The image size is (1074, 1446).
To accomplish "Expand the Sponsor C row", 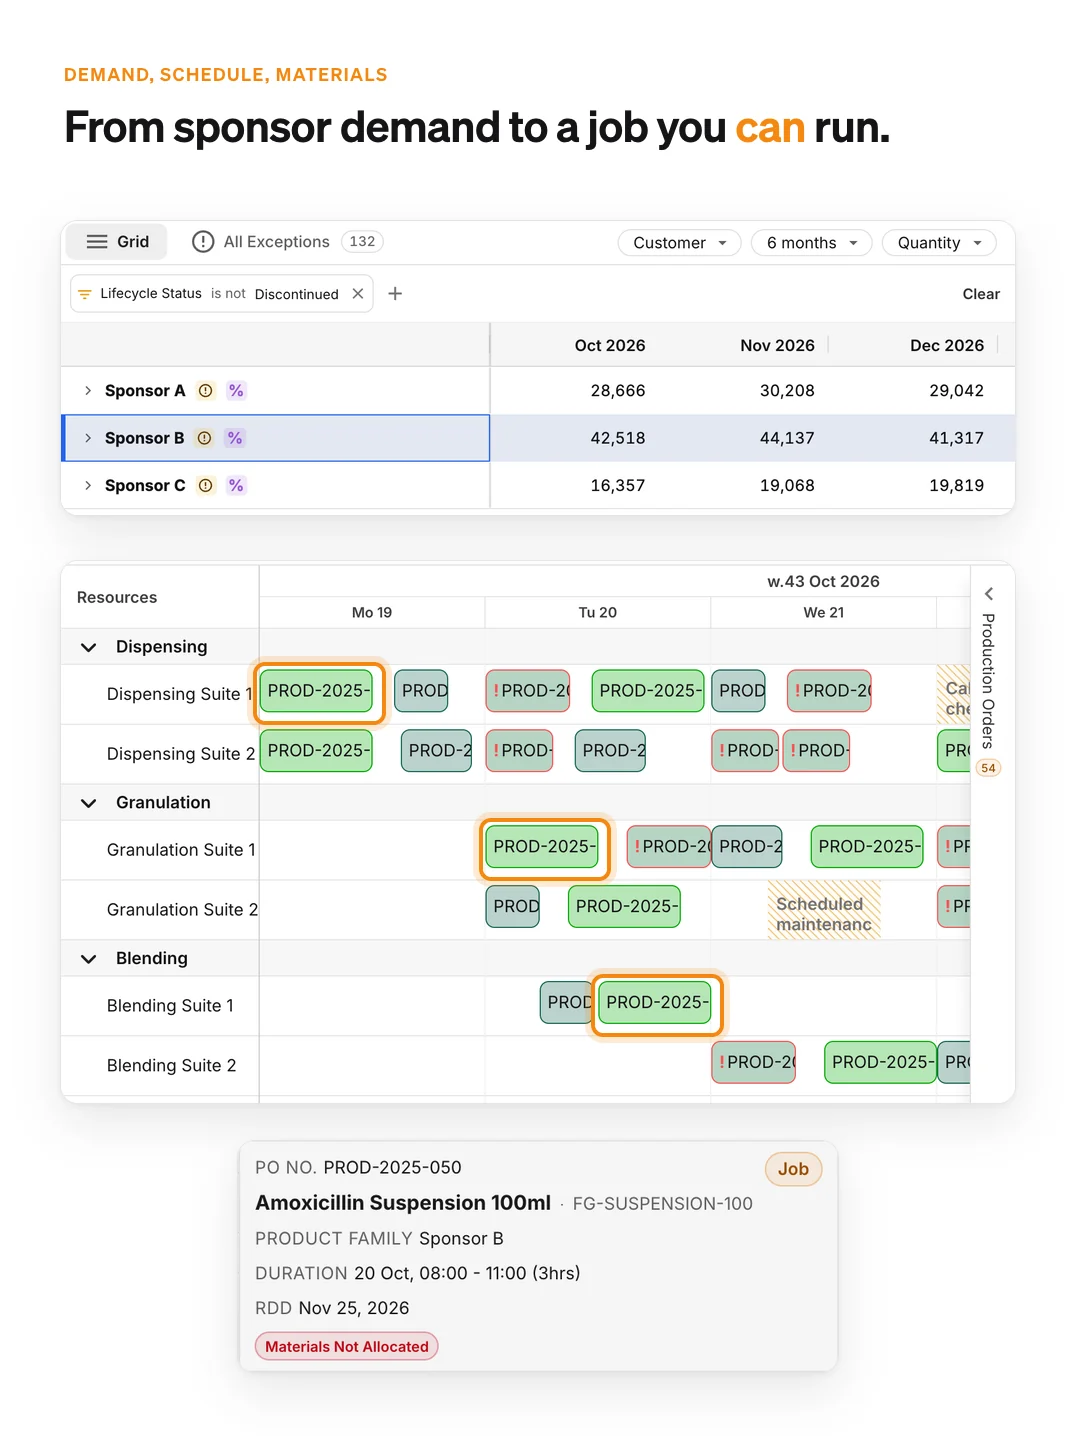I will click(x=88, y=485).
